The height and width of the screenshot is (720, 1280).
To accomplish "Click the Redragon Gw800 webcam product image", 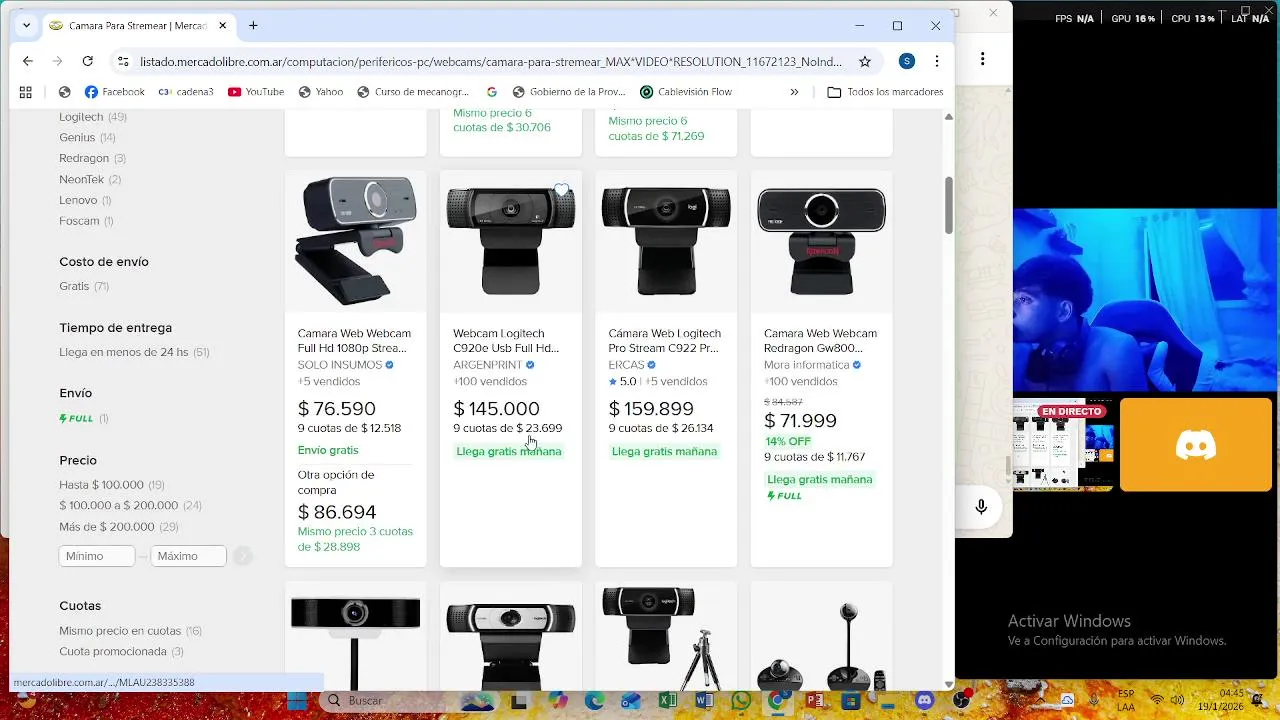I will click(821, 241).
